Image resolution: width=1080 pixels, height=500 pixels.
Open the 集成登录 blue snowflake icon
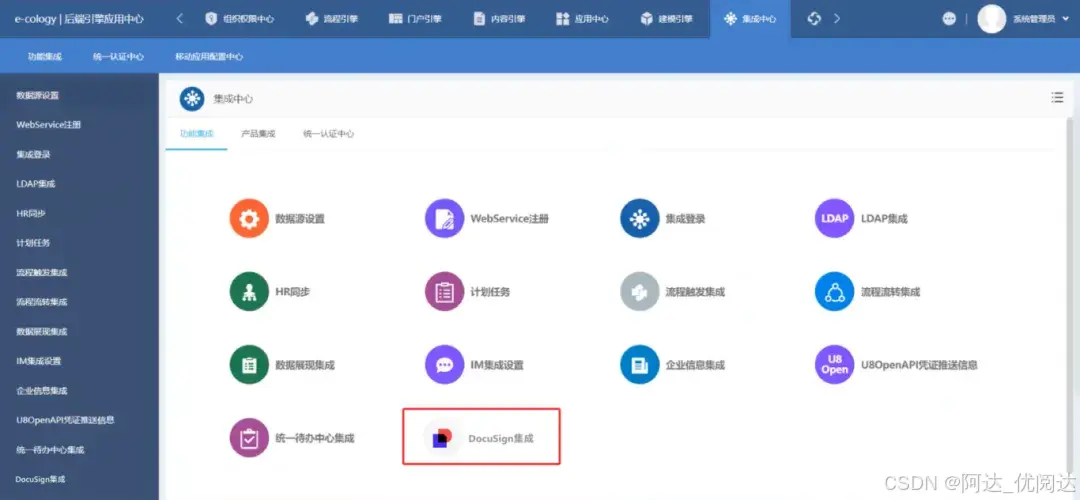coord(640,218)
